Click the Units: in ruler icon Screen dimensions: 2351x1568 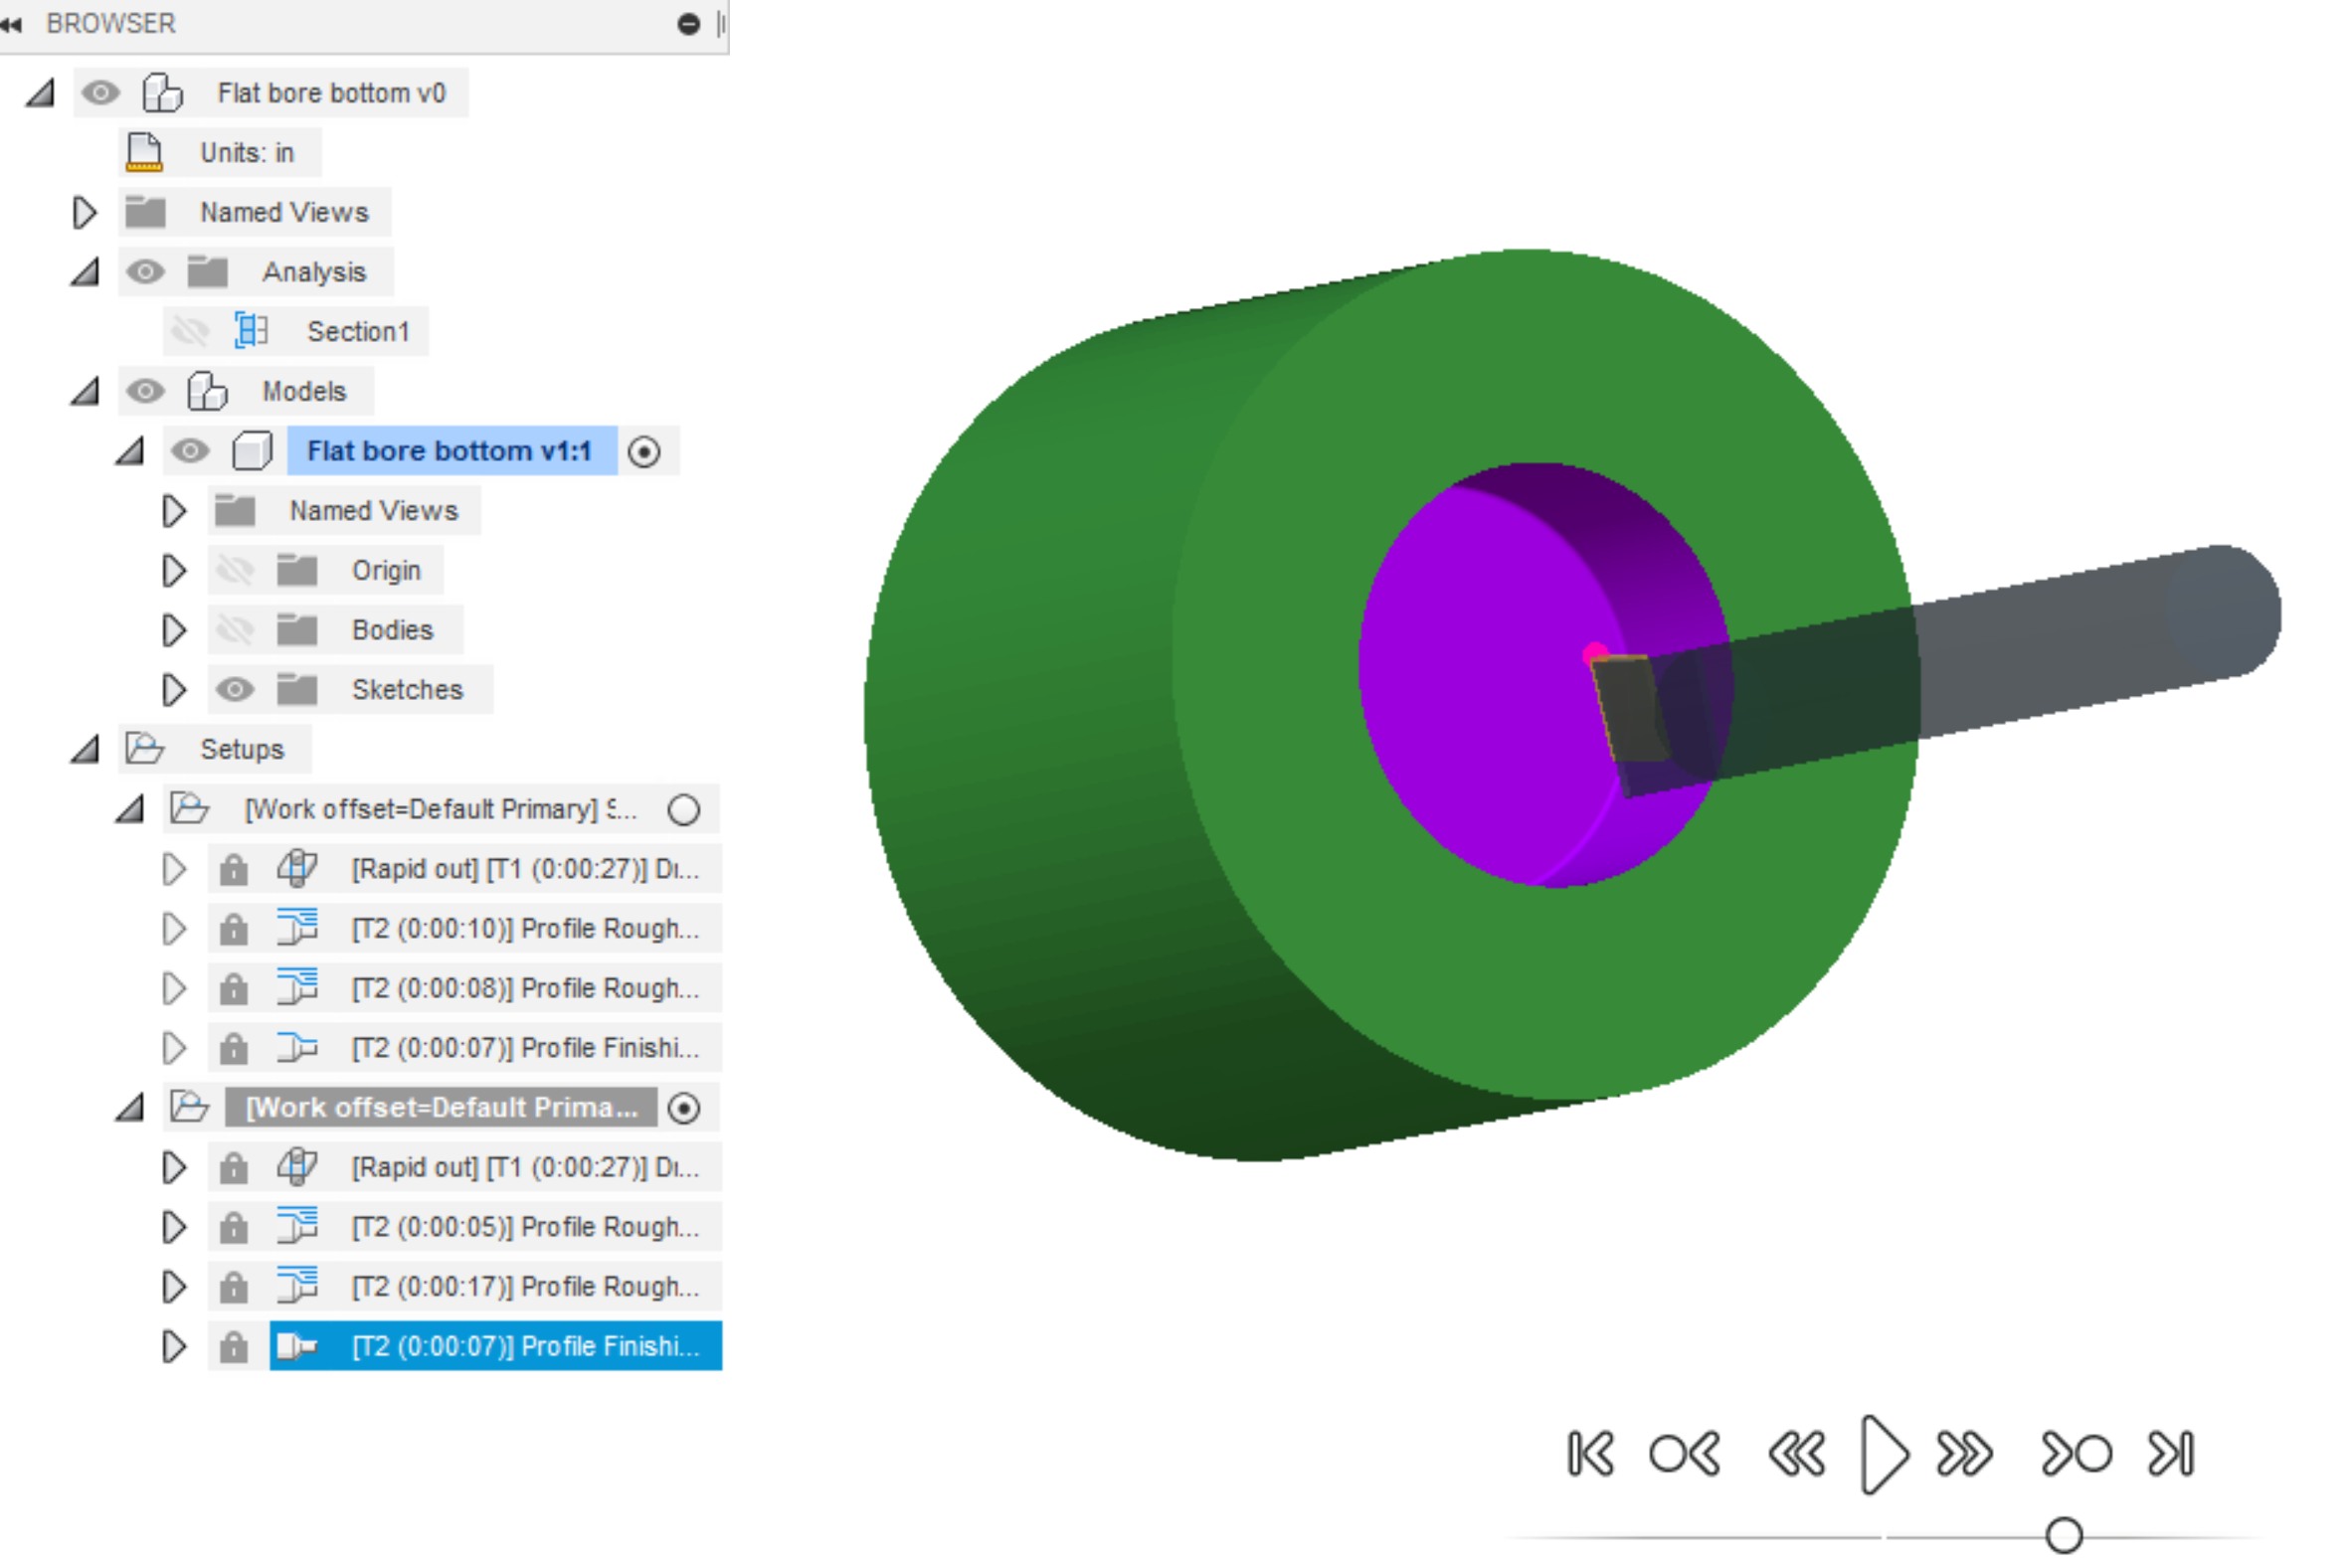[x=145, y=153]
